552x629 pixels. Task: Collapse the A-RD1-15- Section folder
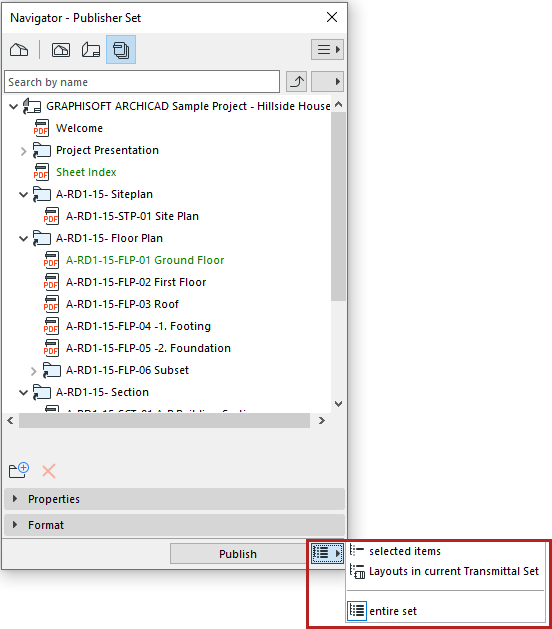click(23, 393)
